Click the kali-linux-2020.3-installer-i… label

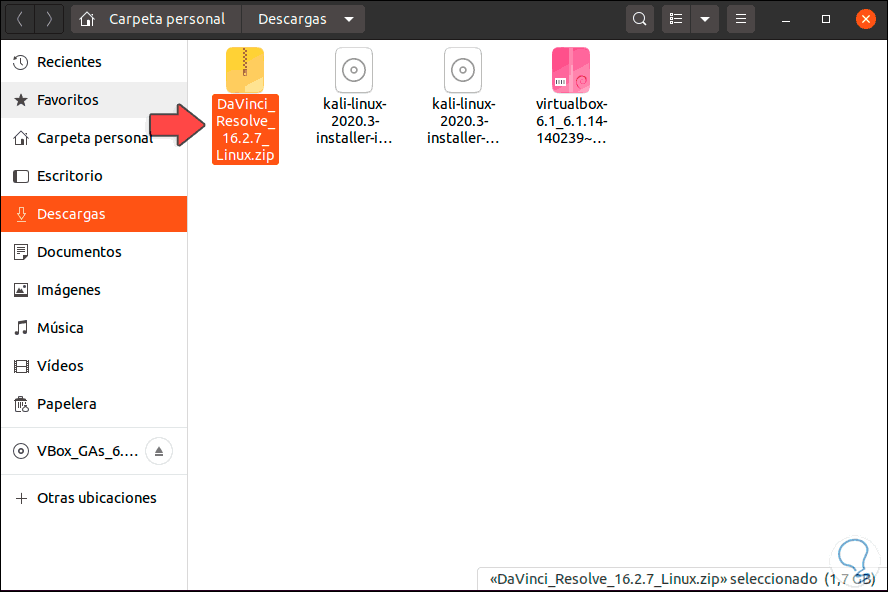coord(354,121)
